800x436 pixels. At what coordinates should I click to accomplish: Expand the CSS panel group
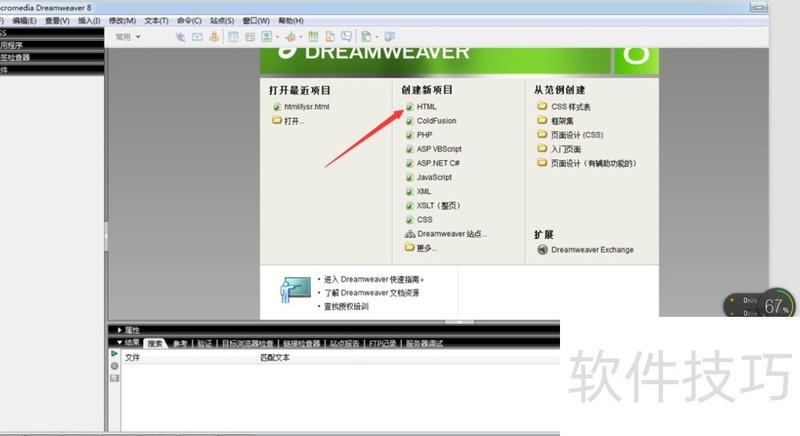pos(52,33)
